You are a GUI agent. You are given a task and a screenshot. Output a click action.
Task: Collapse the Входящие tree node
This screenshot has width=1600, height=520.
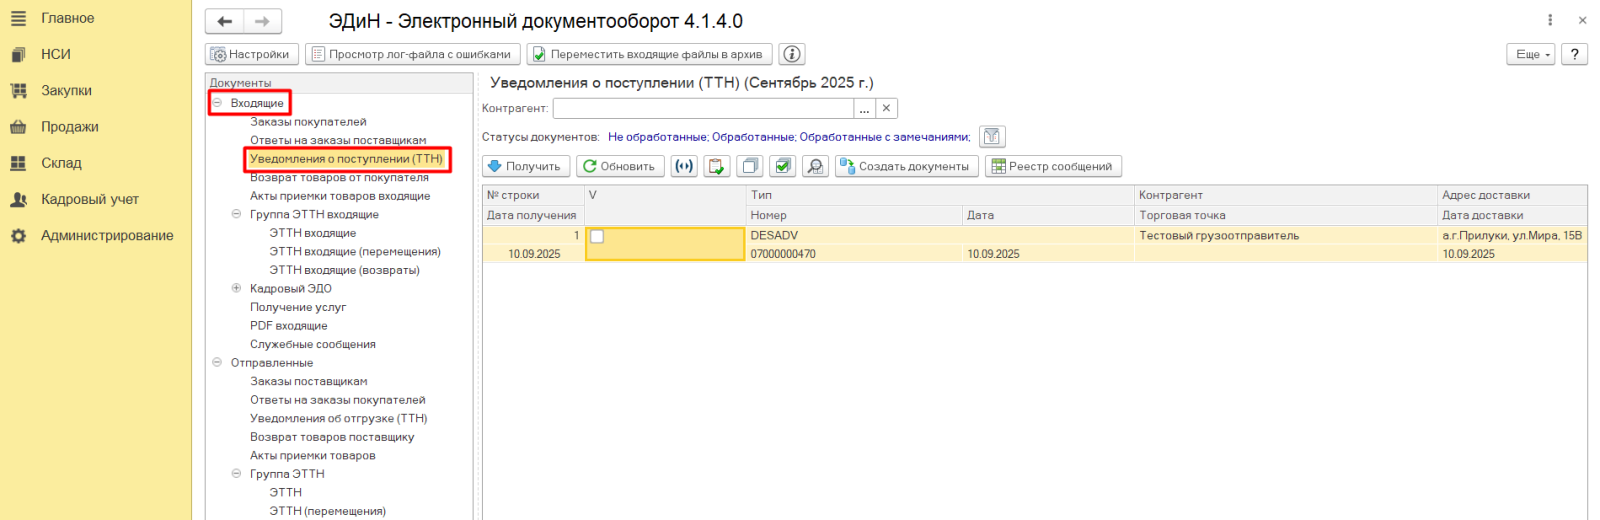[217, 103]
